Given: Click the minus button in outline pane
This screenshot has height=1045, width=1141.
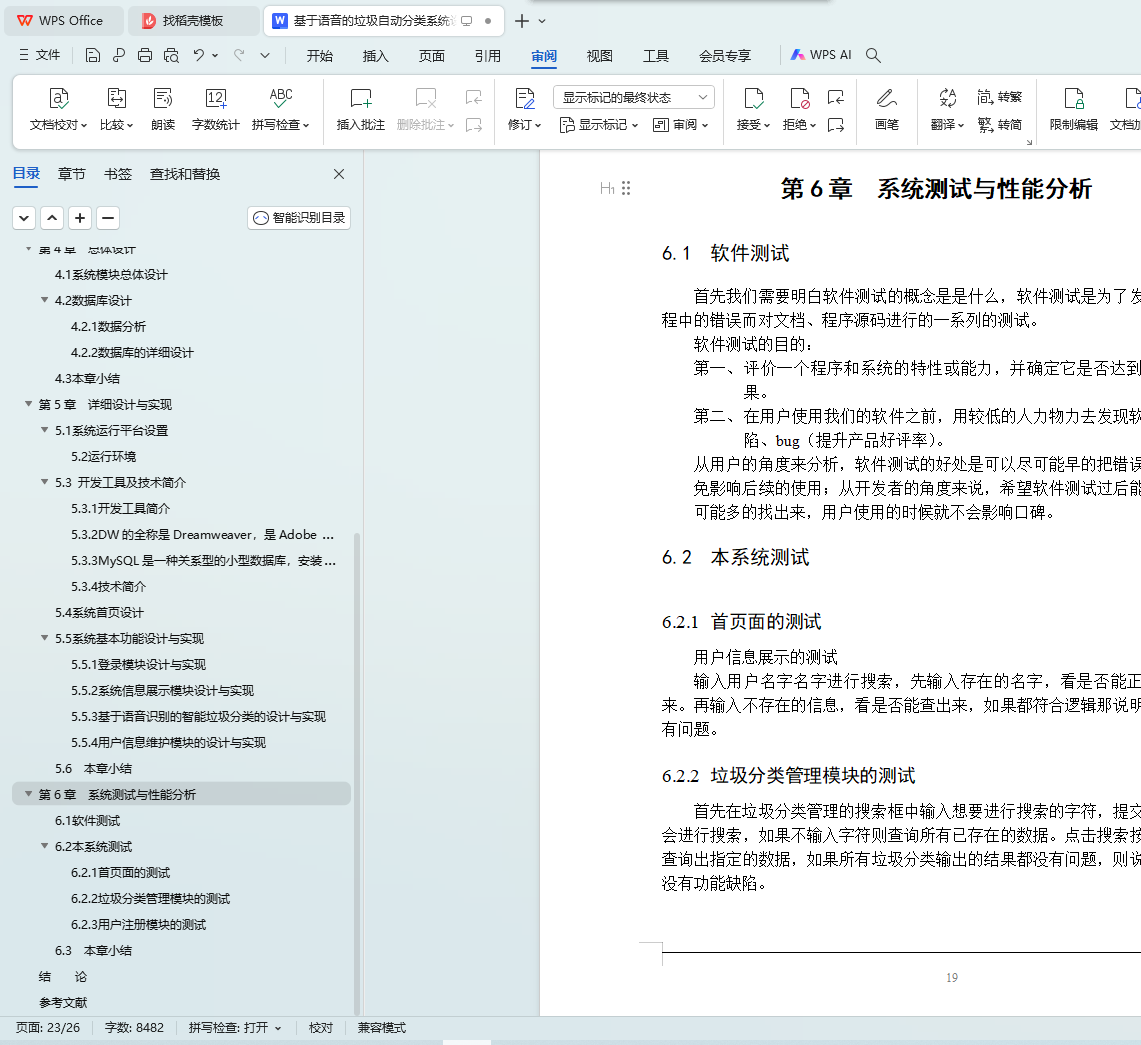Looking at the screenshot, I should click(108, 218).
